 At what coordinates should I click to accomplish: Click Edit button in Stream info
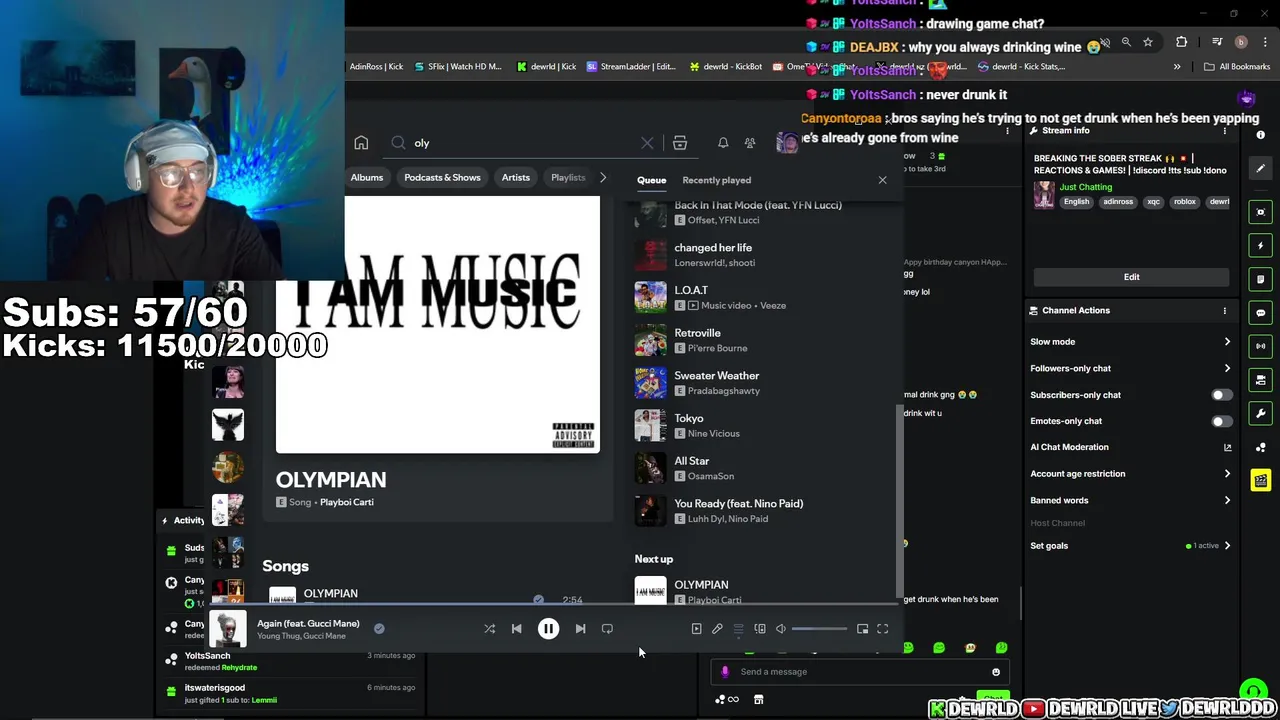tap(1131, 277)
